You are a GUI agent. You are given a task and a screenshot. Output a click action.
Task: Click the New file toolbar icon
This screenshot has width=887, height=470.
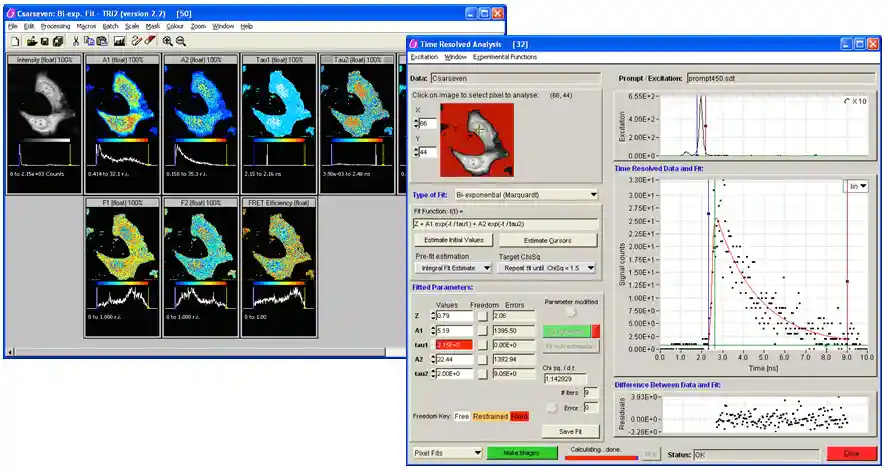click(x=14, y=41)
